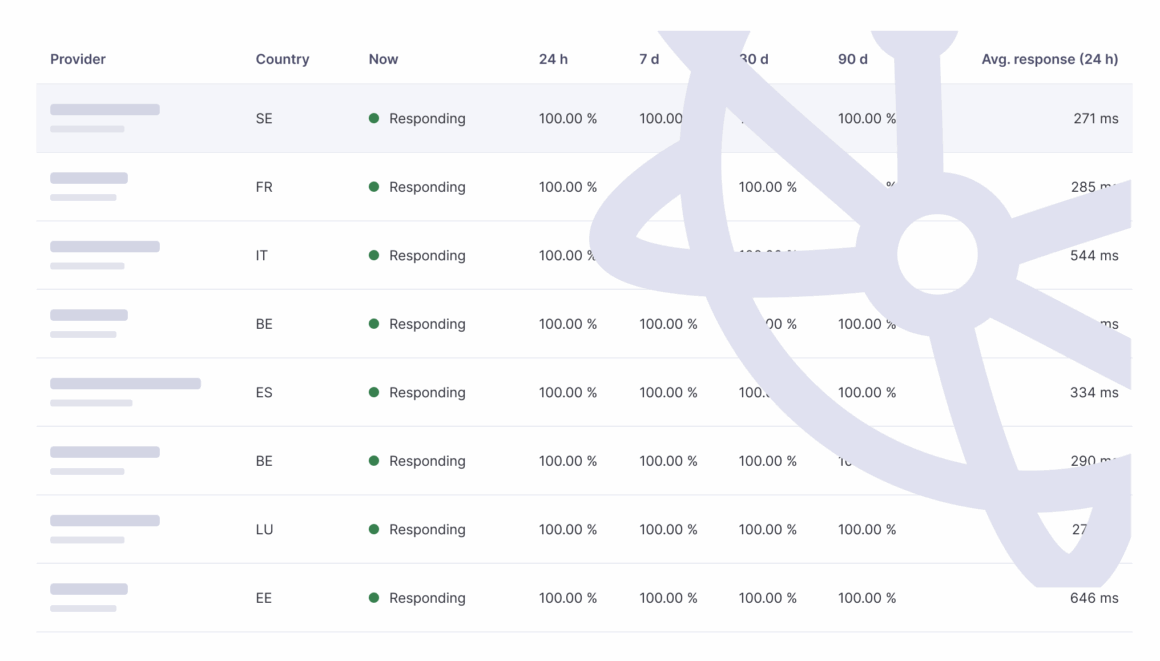Click the 271 ms average response value
Viewport: 1160px width, 661px height.
click(1096, 118)
